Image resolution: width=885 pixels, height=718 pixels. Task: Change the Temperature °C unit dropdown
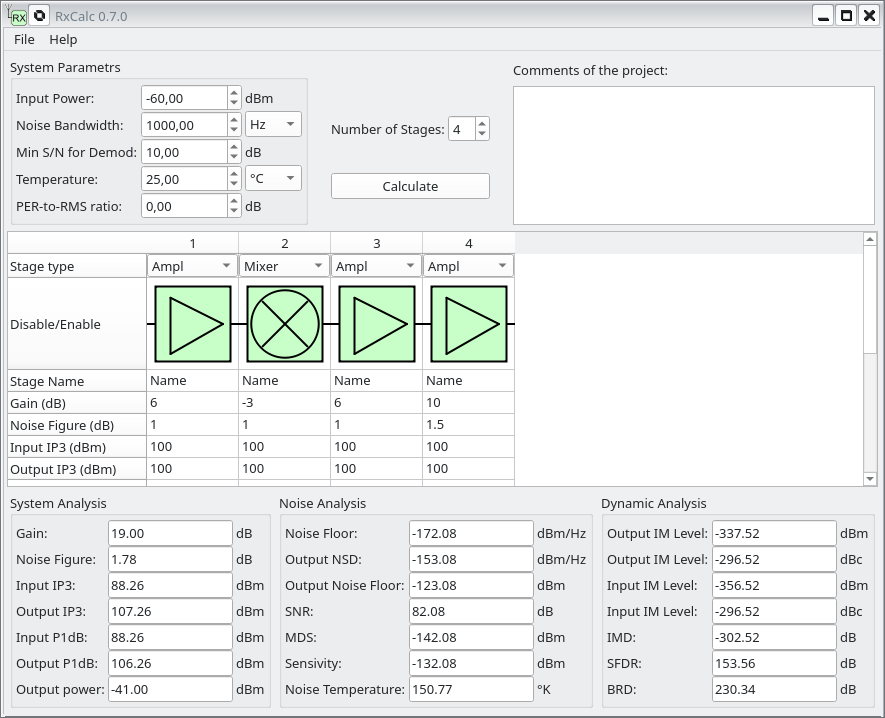tap(273, 179)
